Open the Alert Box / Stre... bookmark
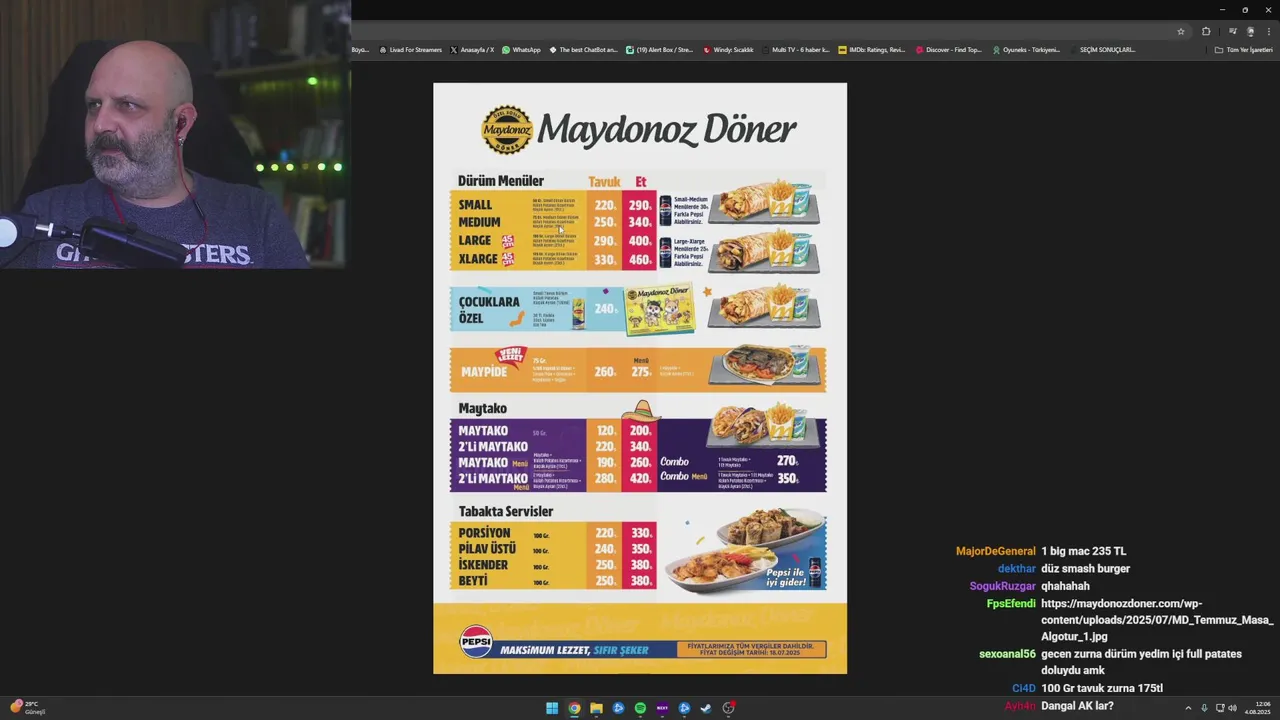Screen dimensions: 1280x720 (659, 50)
